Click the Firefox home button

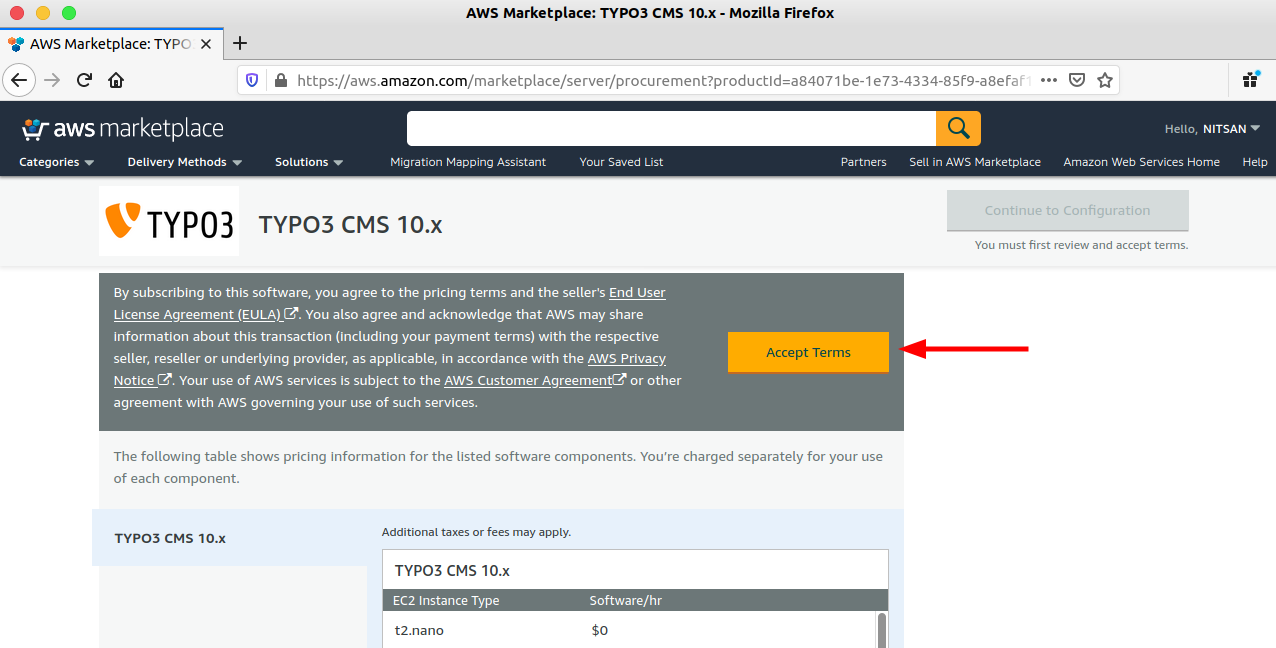click(x=115, y=80)
